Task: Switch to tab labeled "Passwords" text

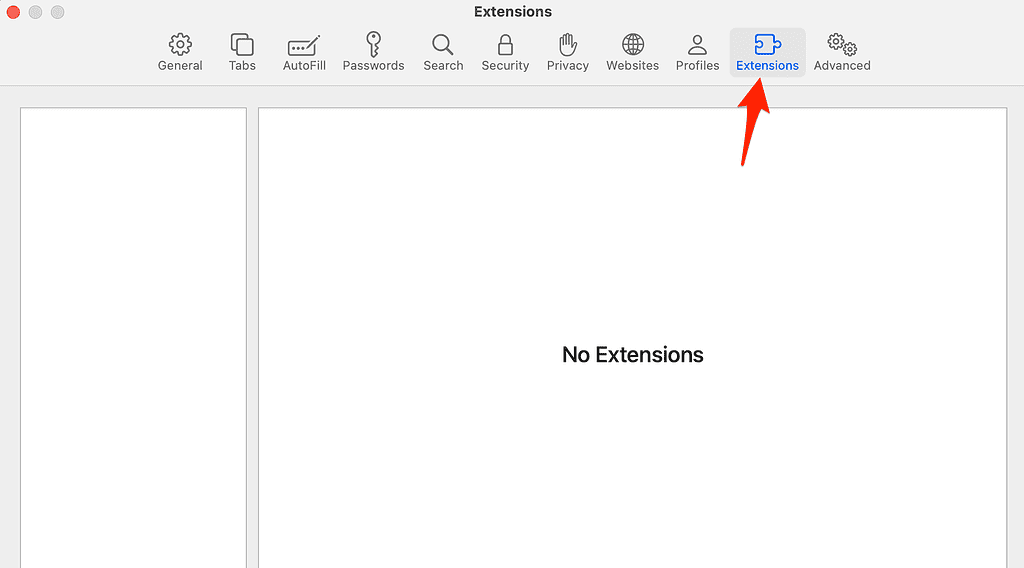Action: (373, 66)
